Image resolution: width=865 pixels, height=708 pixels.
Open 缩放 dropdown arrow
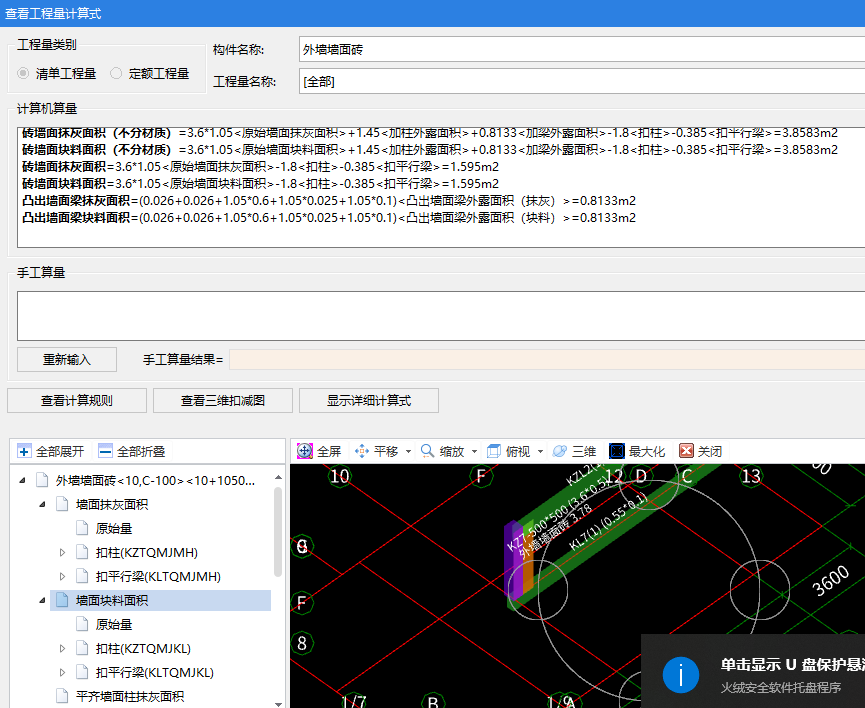474,451
